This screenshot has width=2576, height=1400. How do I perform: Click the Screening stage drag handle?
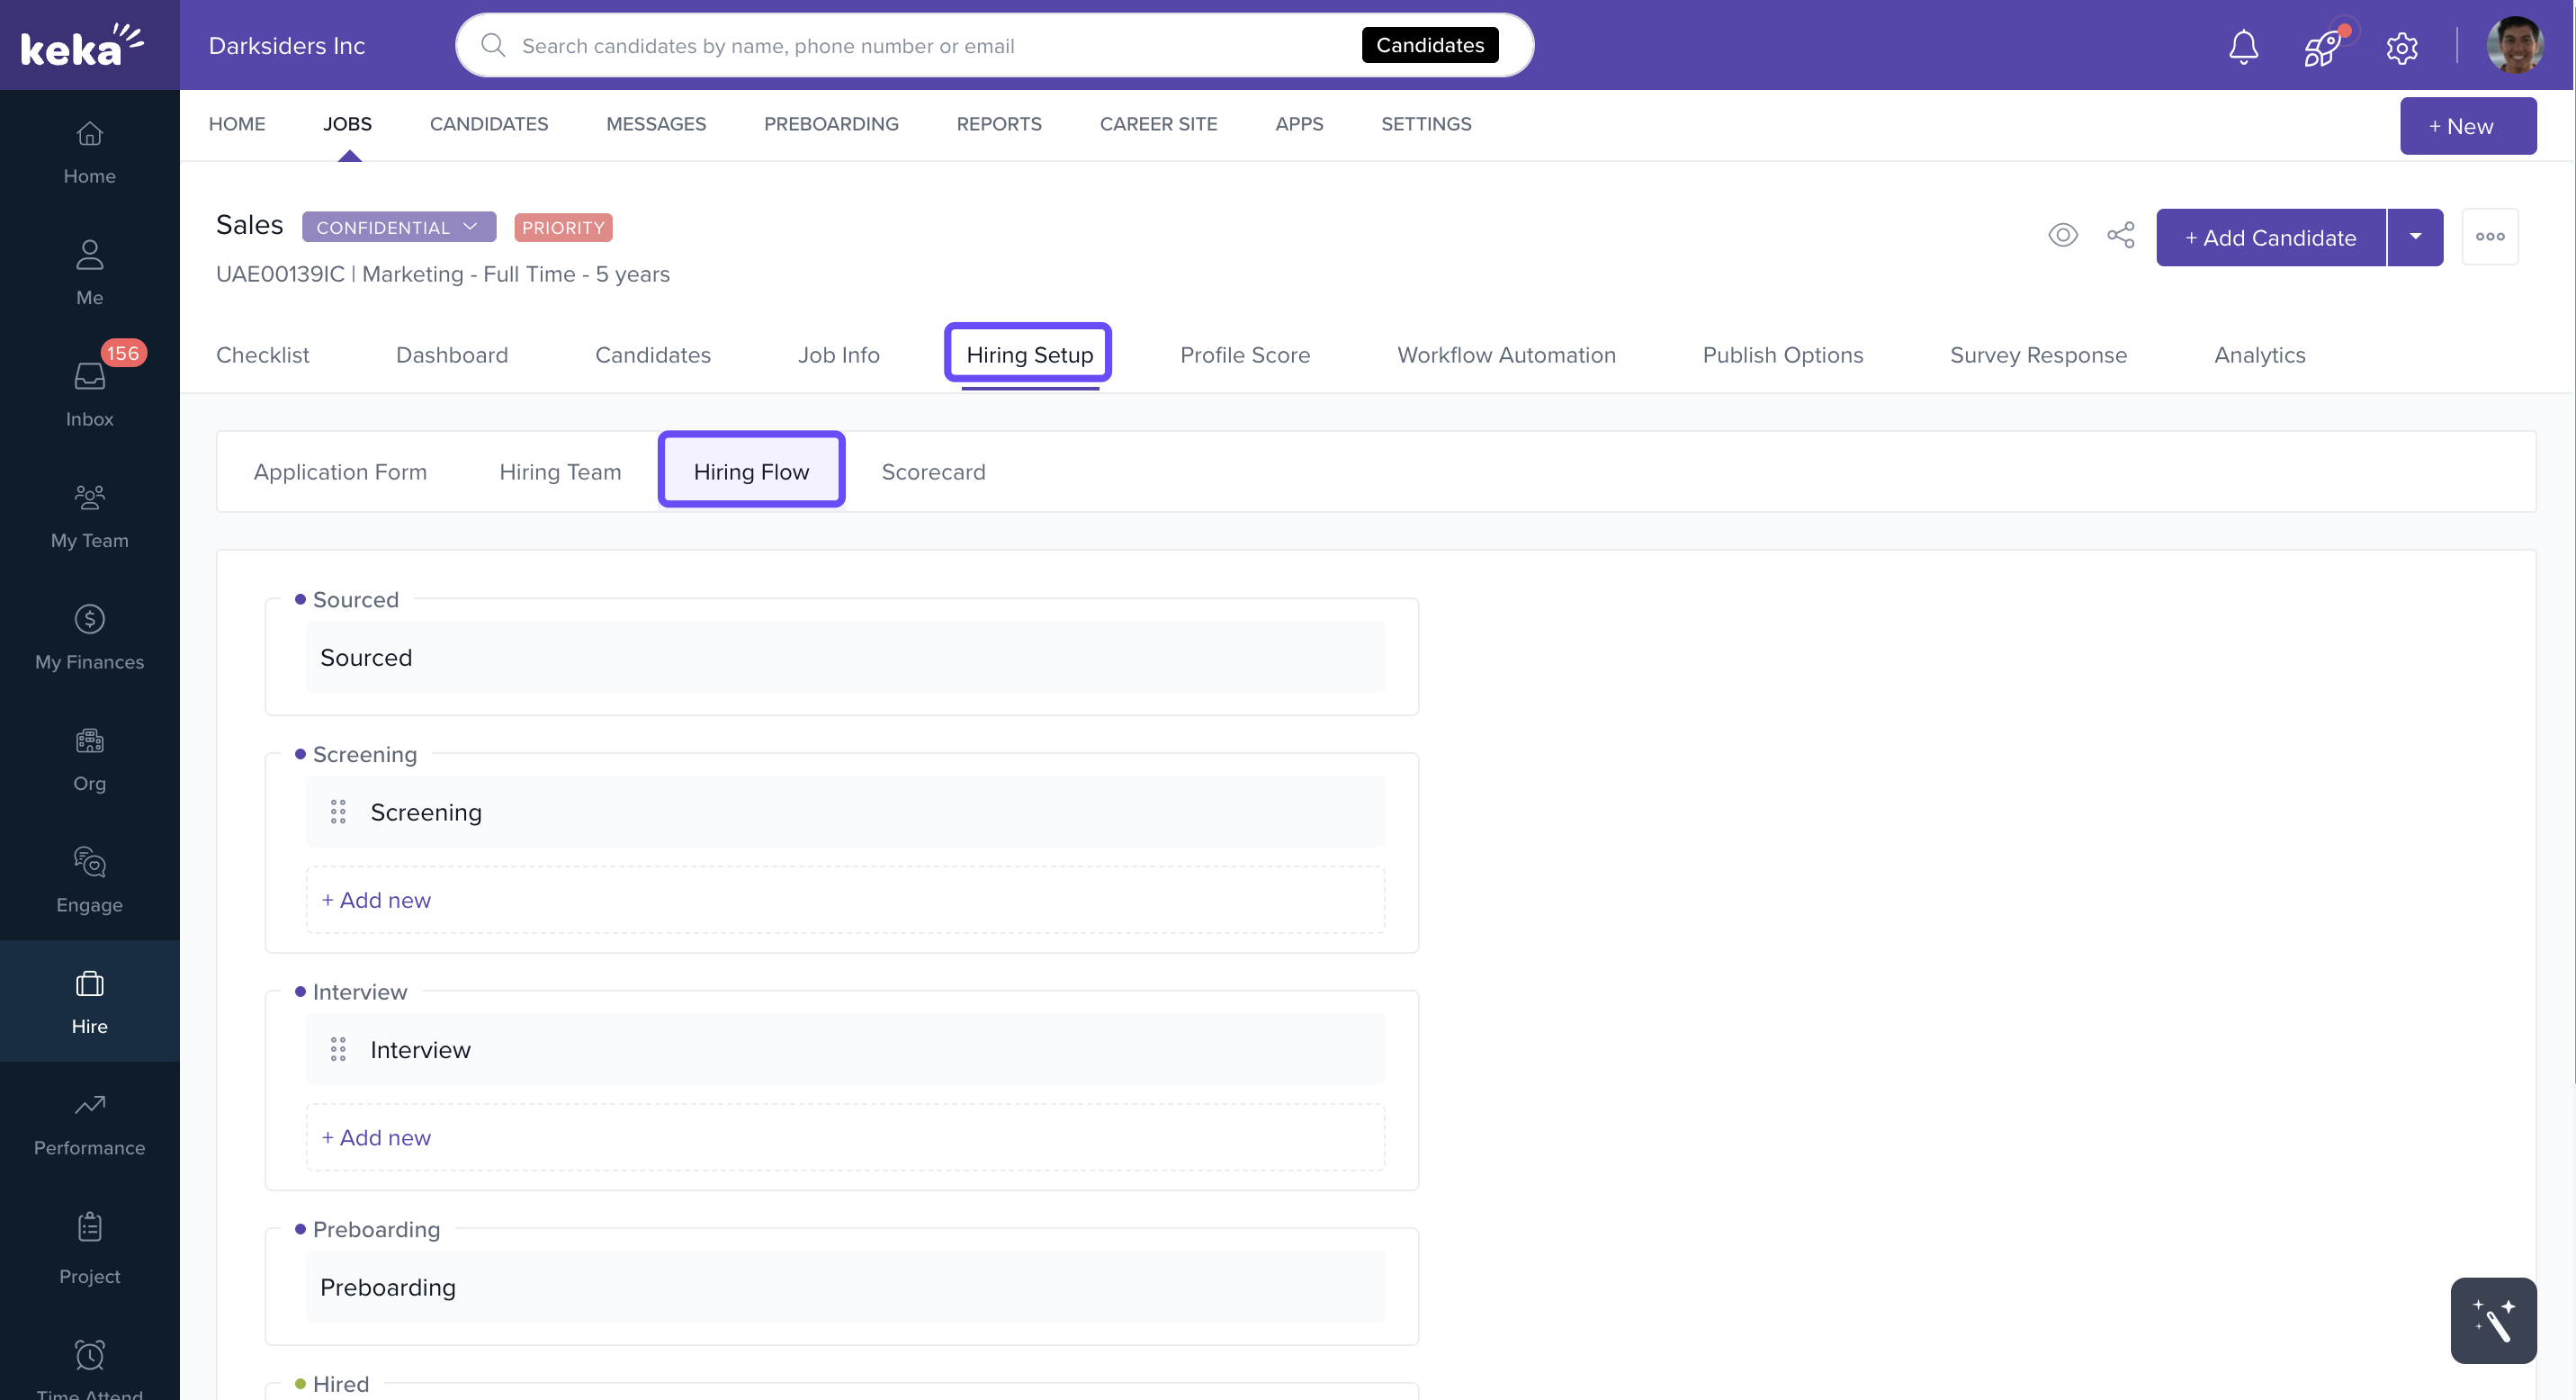pyautogui.click(x=338, y=812)
